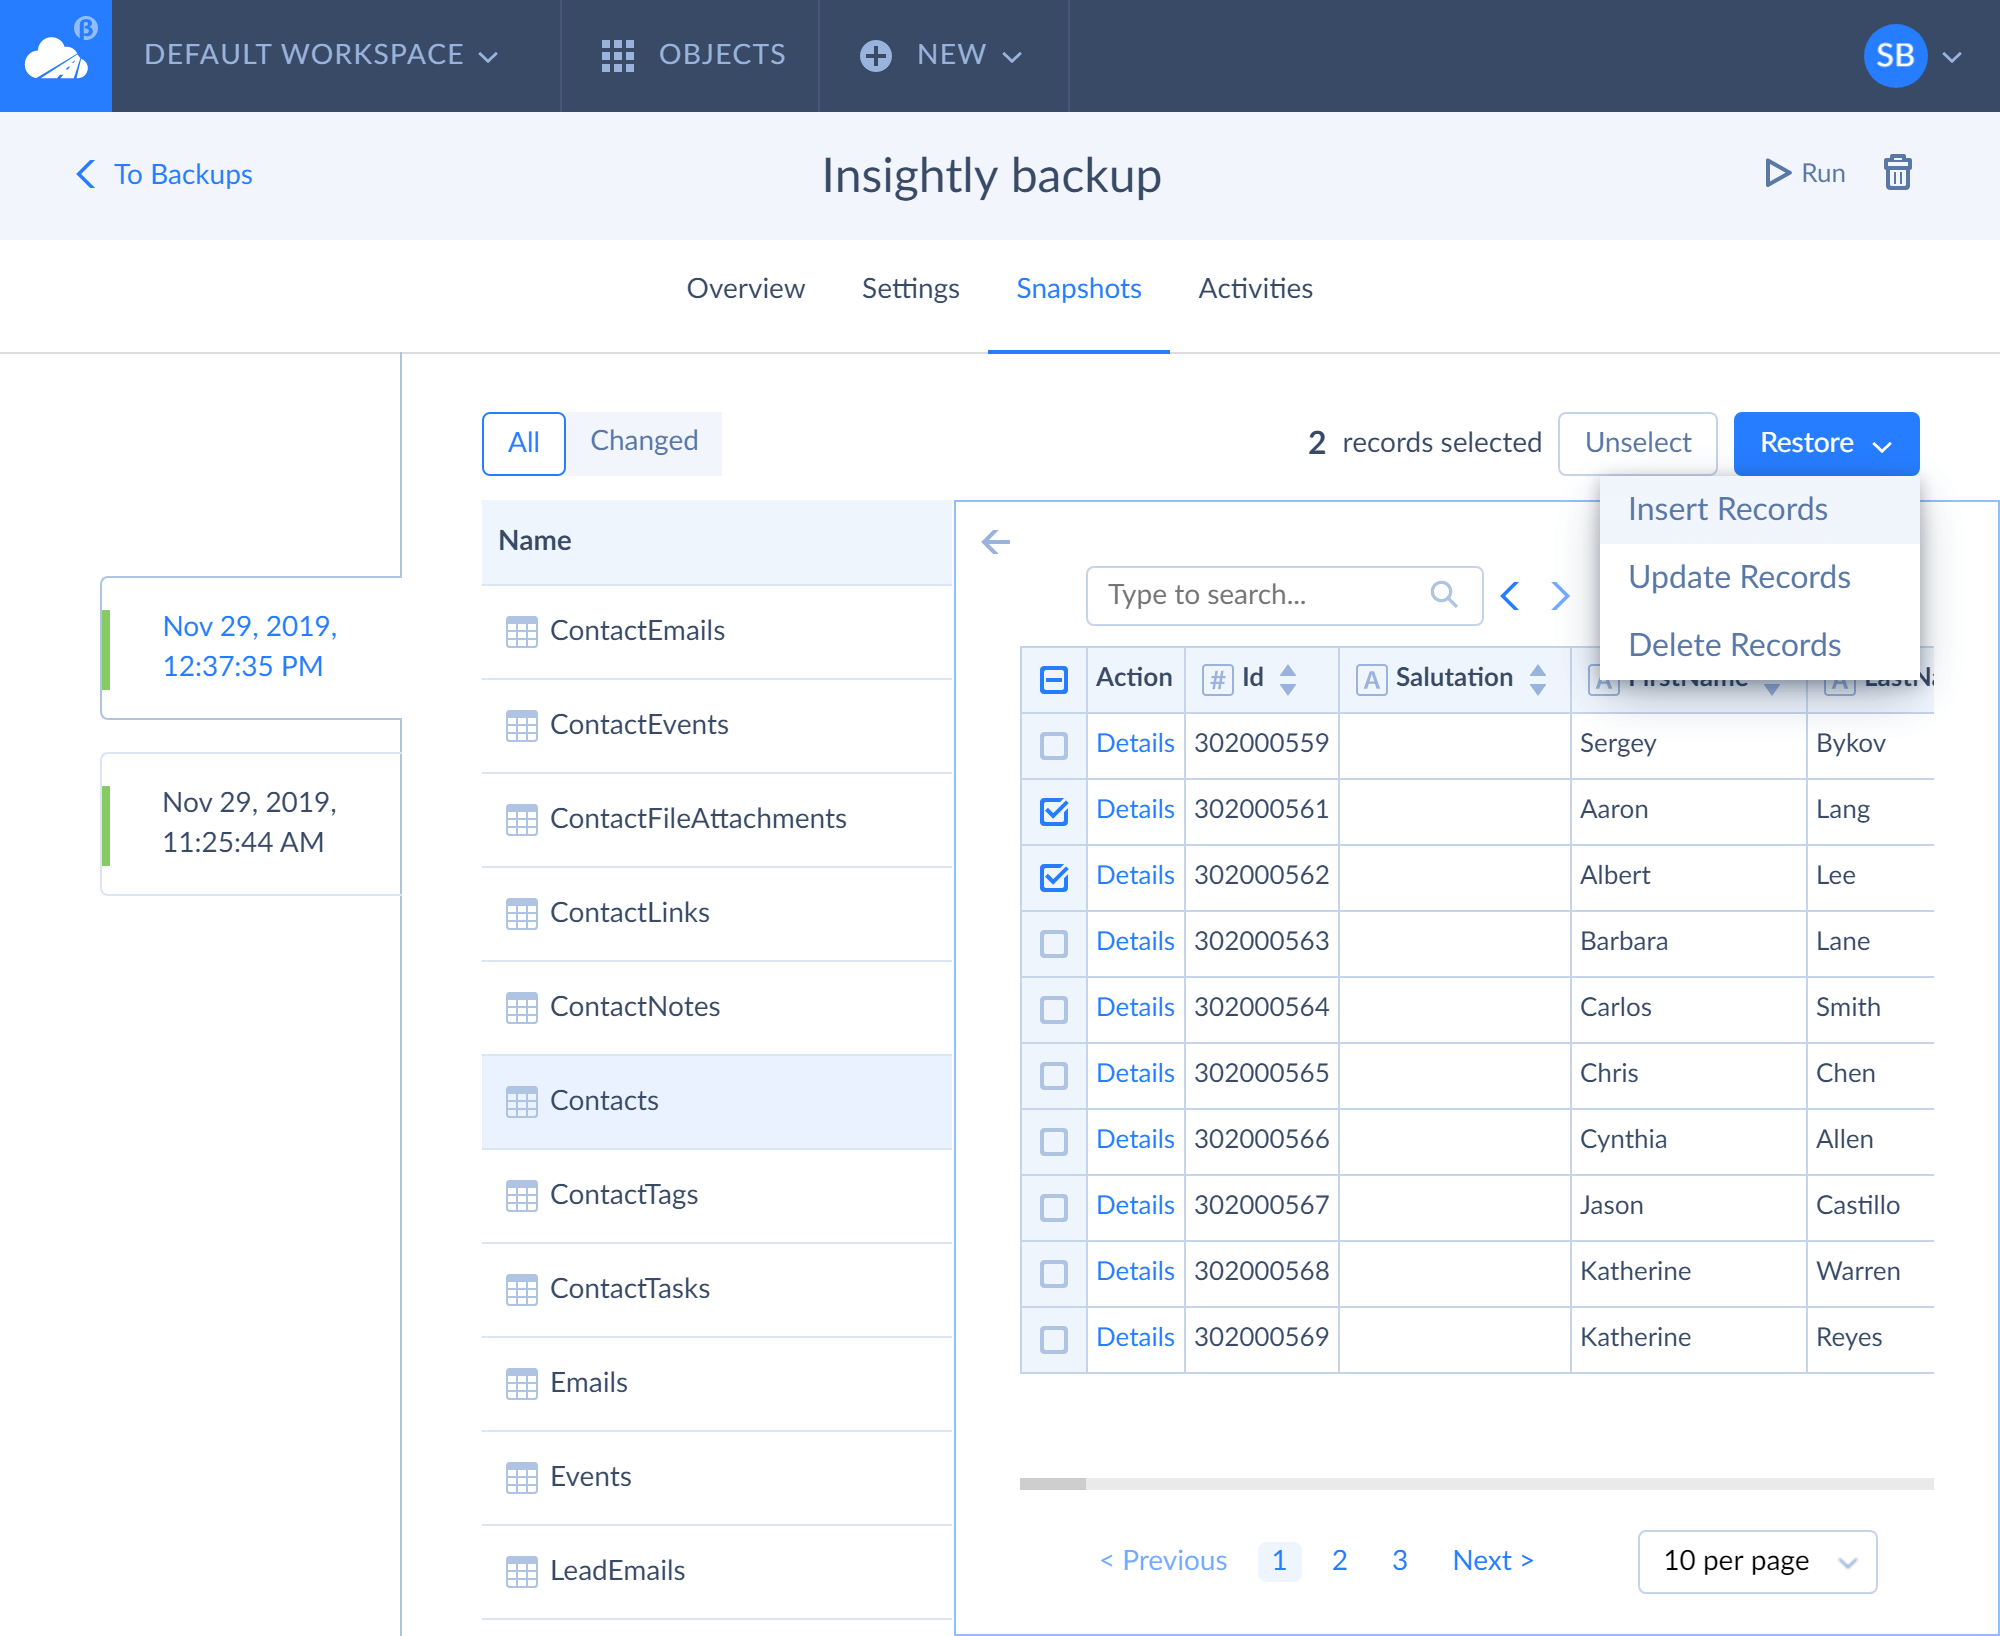Select the All filter tab

click(523, 443)
